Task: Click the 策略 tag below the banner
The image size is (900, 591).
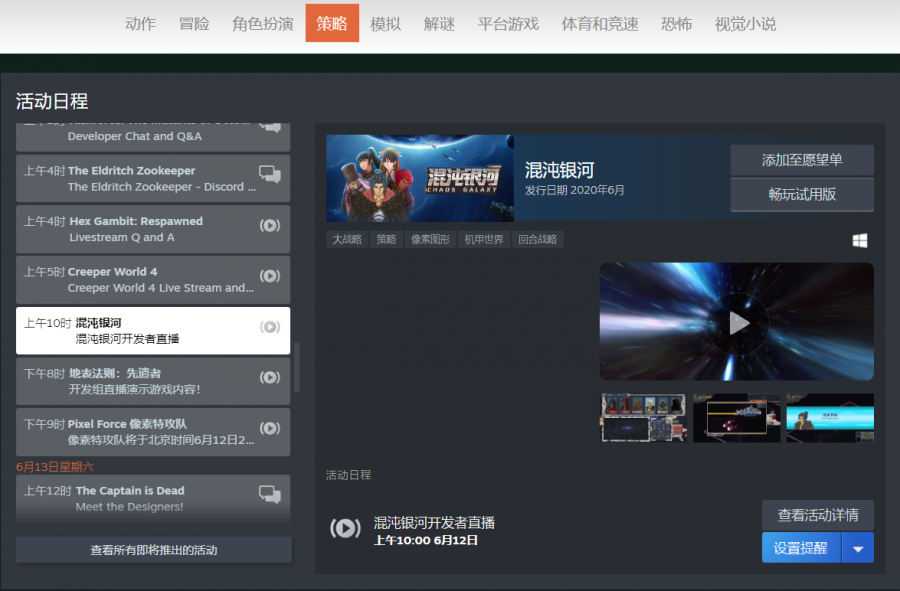Action: pyautogui.click(x=386, y=239)
